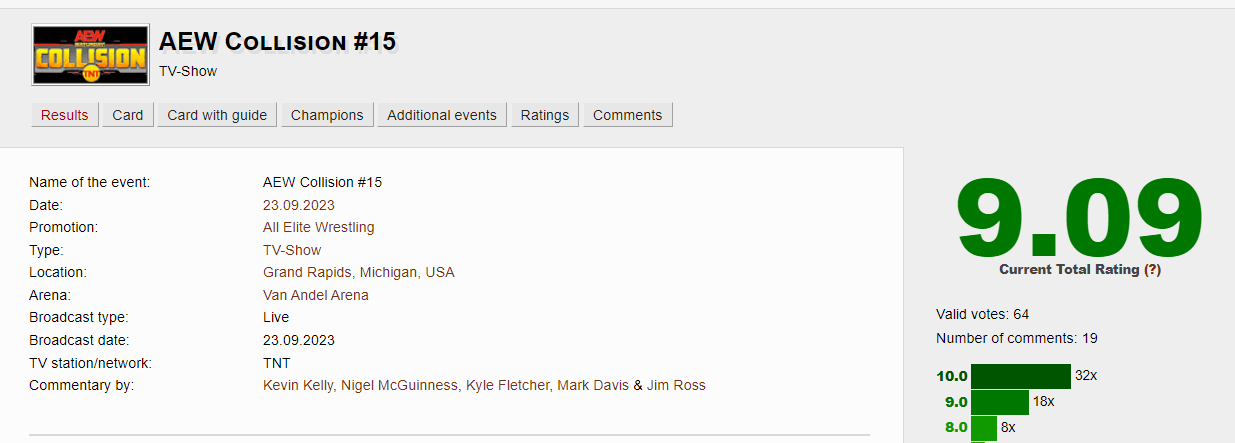
Task: Open the Grand Rapids, Michigan, USA location link
Action: (359, 272)
